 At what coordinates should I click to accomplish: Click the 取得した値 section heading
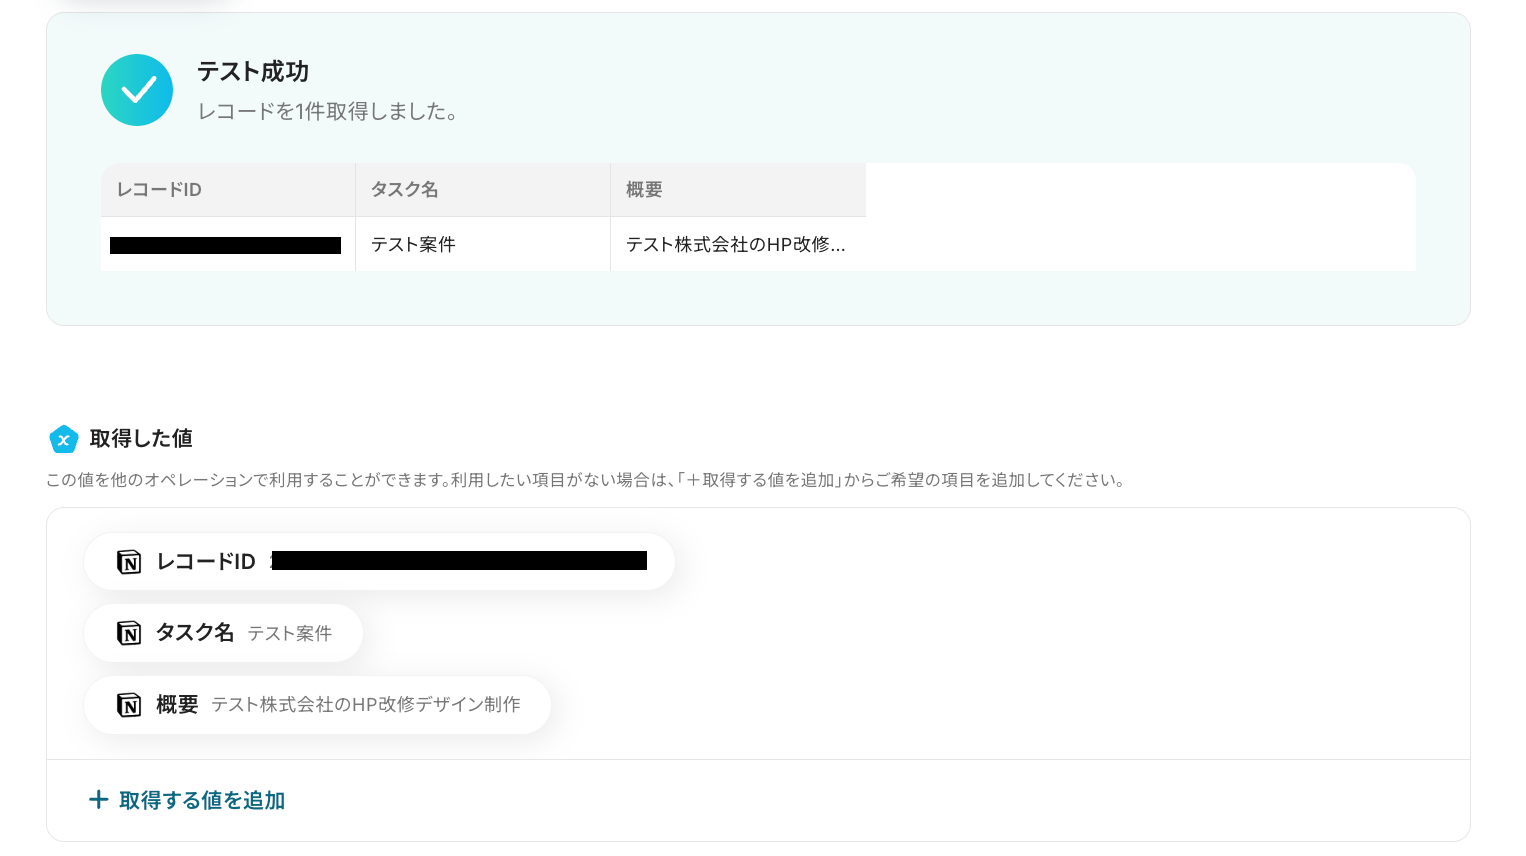coord(141,439)
